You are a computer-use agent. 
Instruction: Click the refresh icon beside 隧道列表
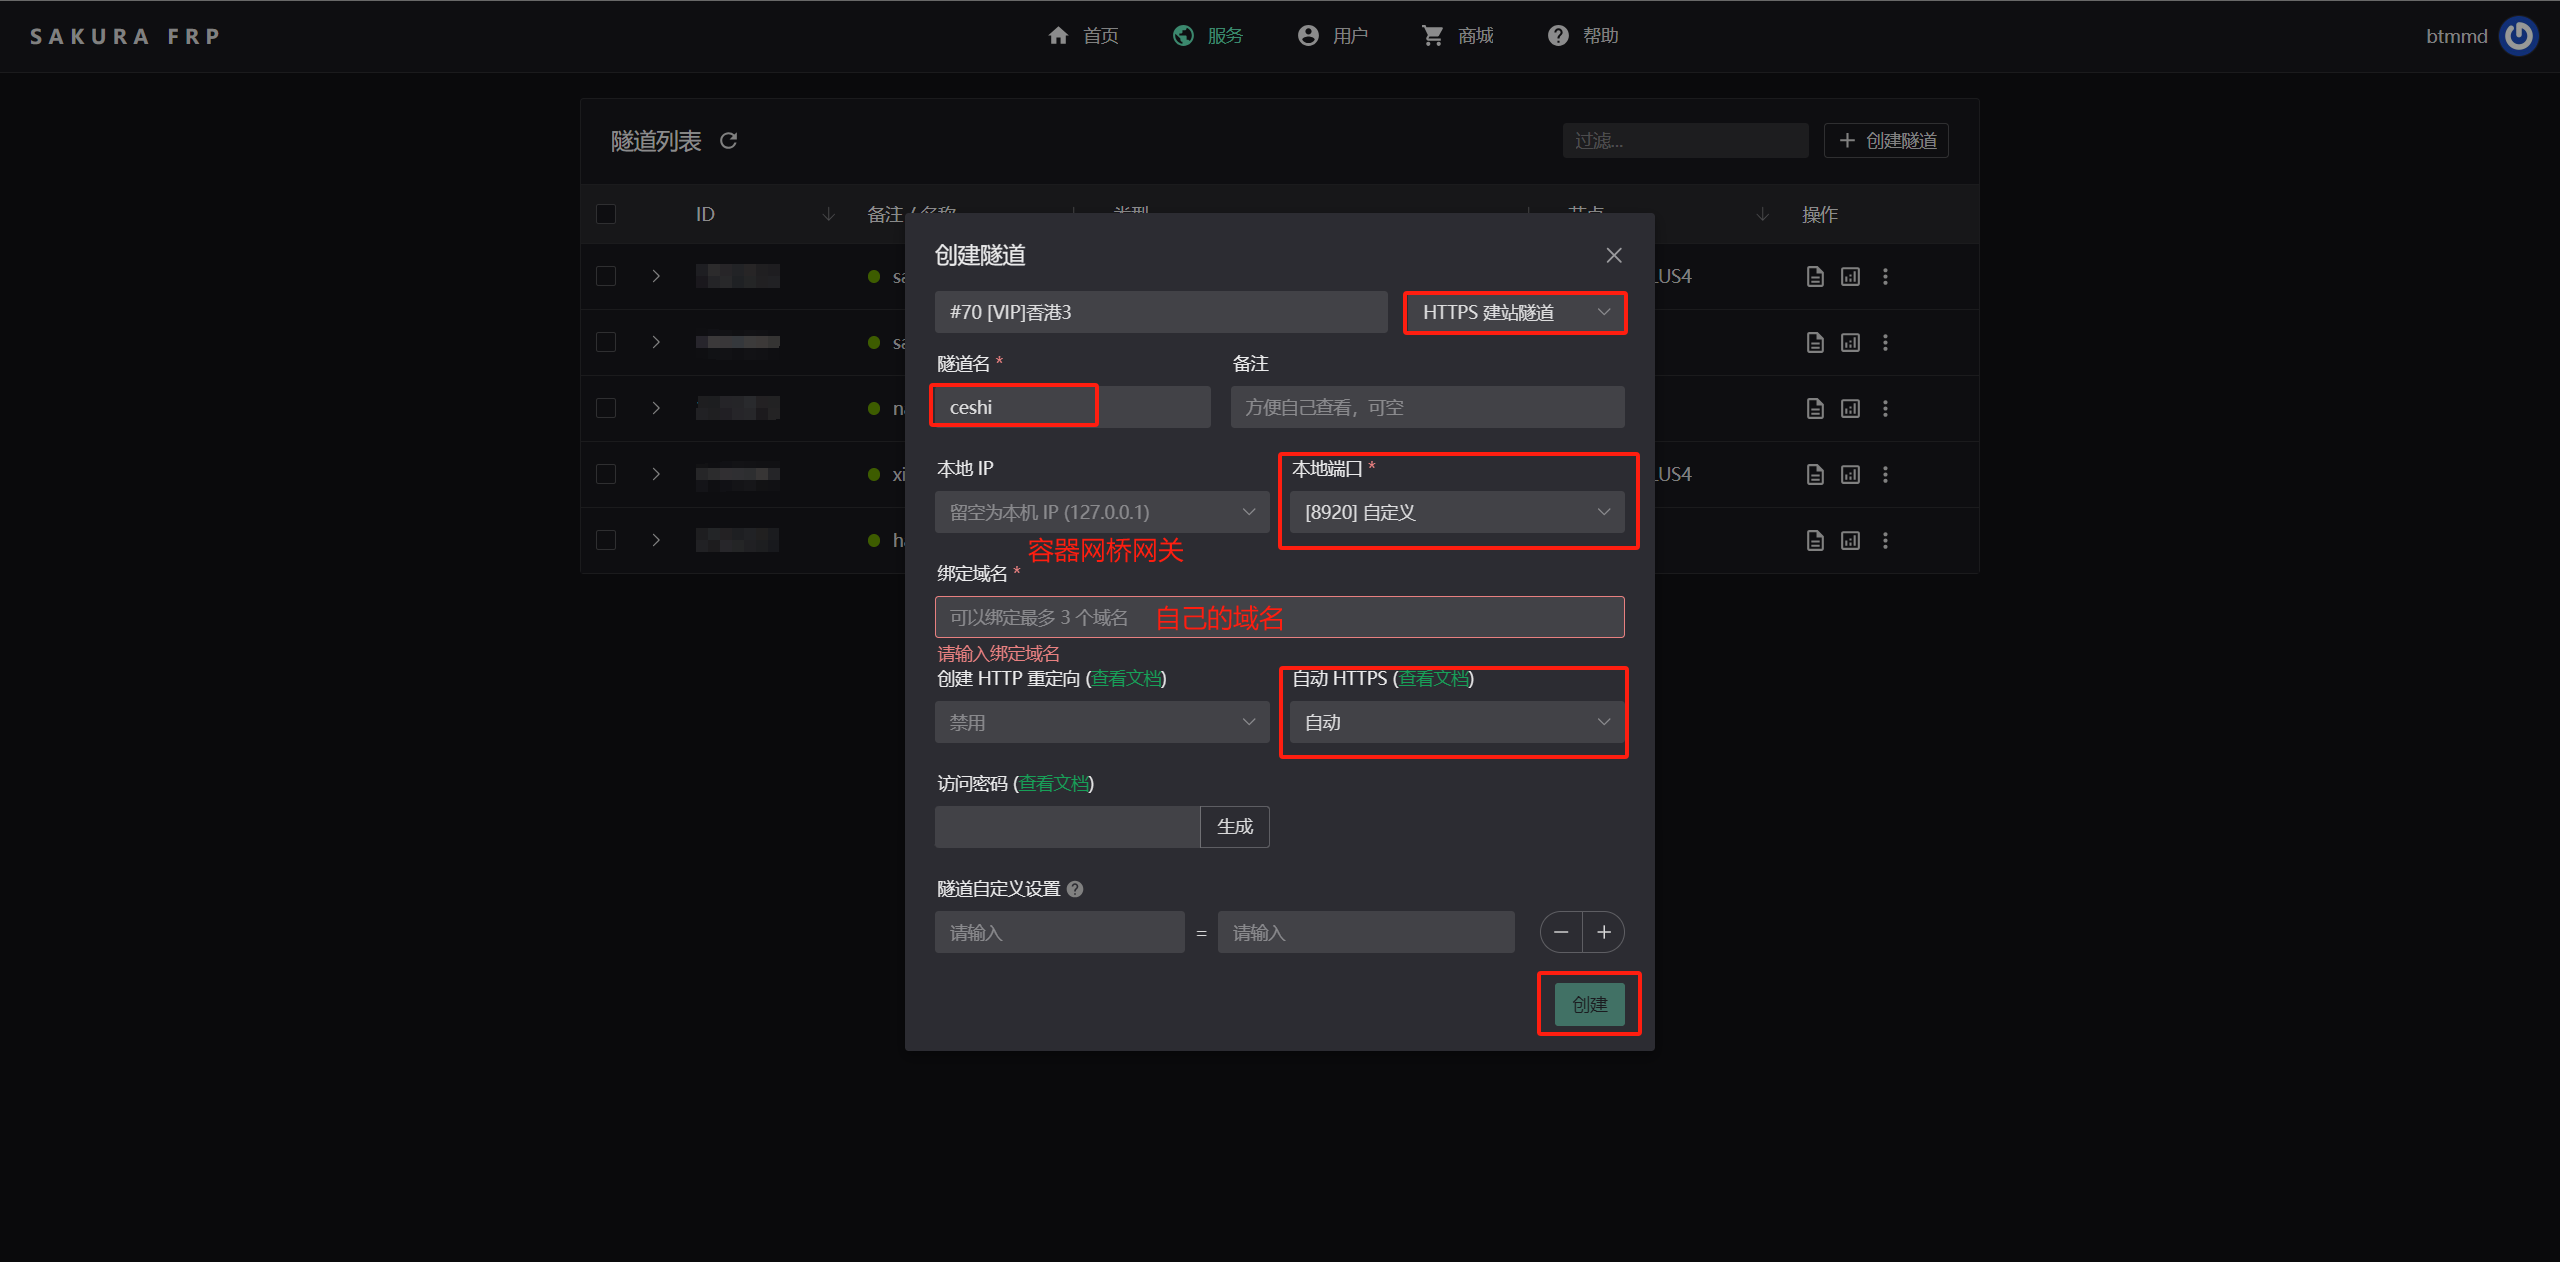[728, 141]
